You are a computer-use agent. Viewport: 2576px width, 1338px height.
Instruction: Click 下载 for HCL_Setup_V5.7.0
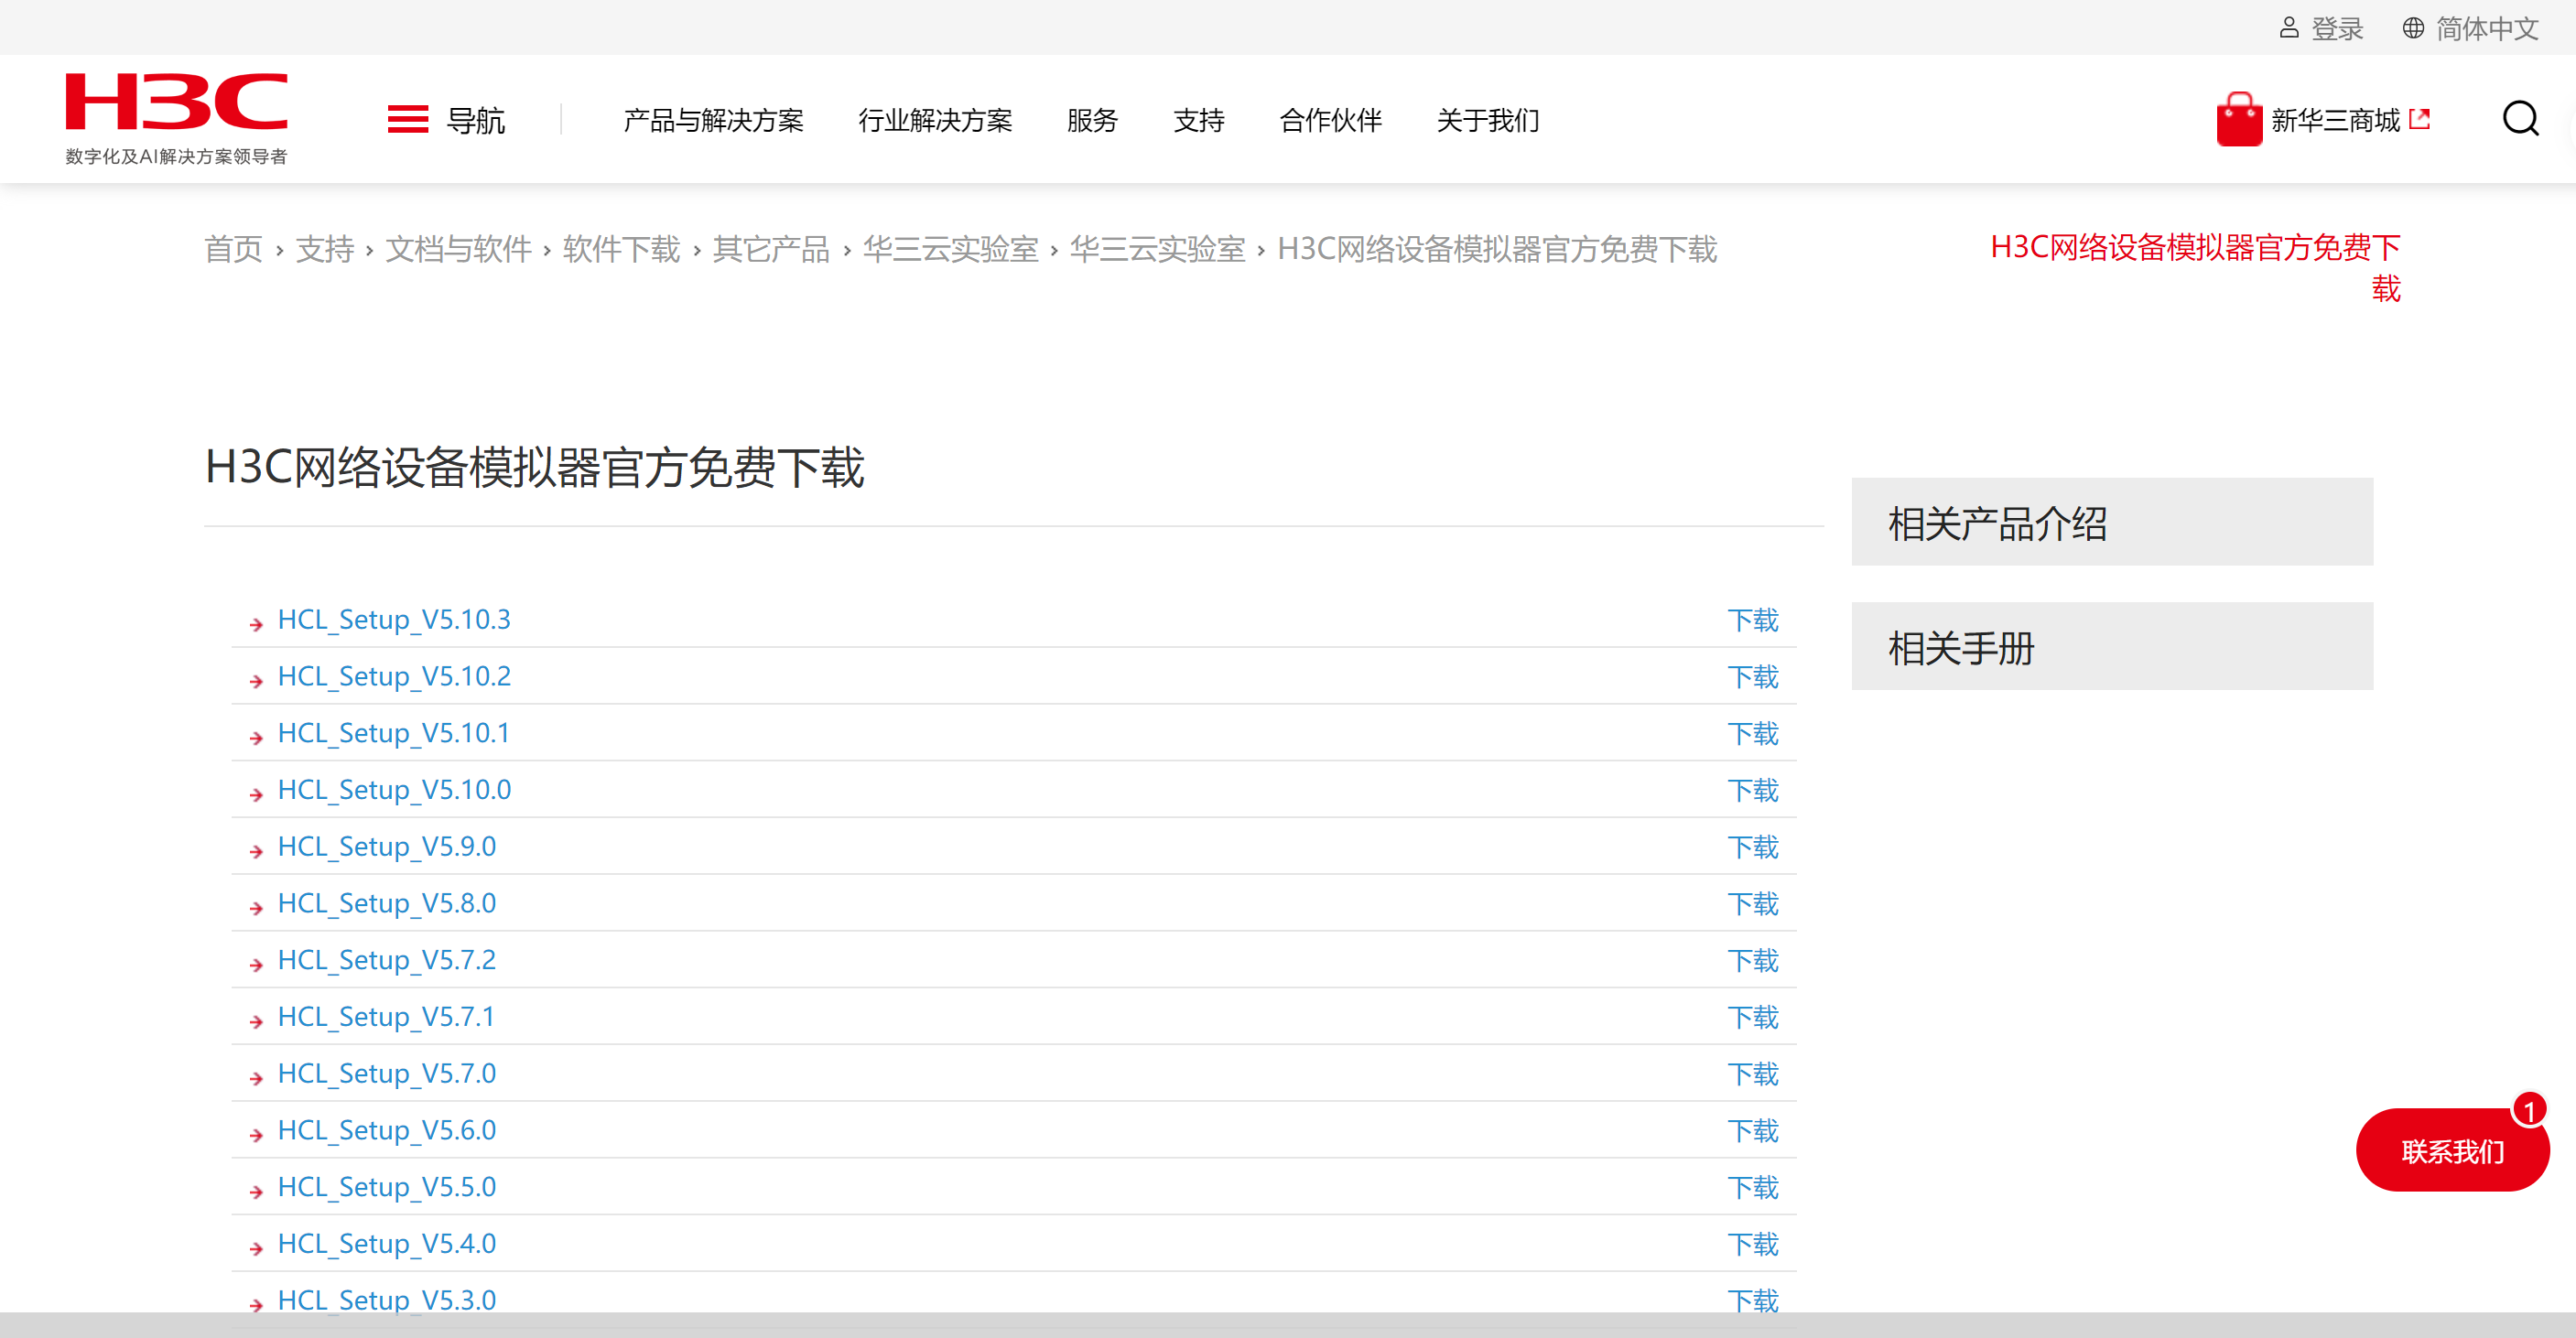1753,1074
